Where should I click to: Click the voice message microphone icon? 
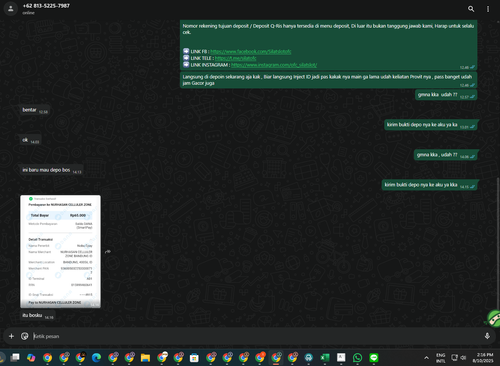(x=487, y=336)
